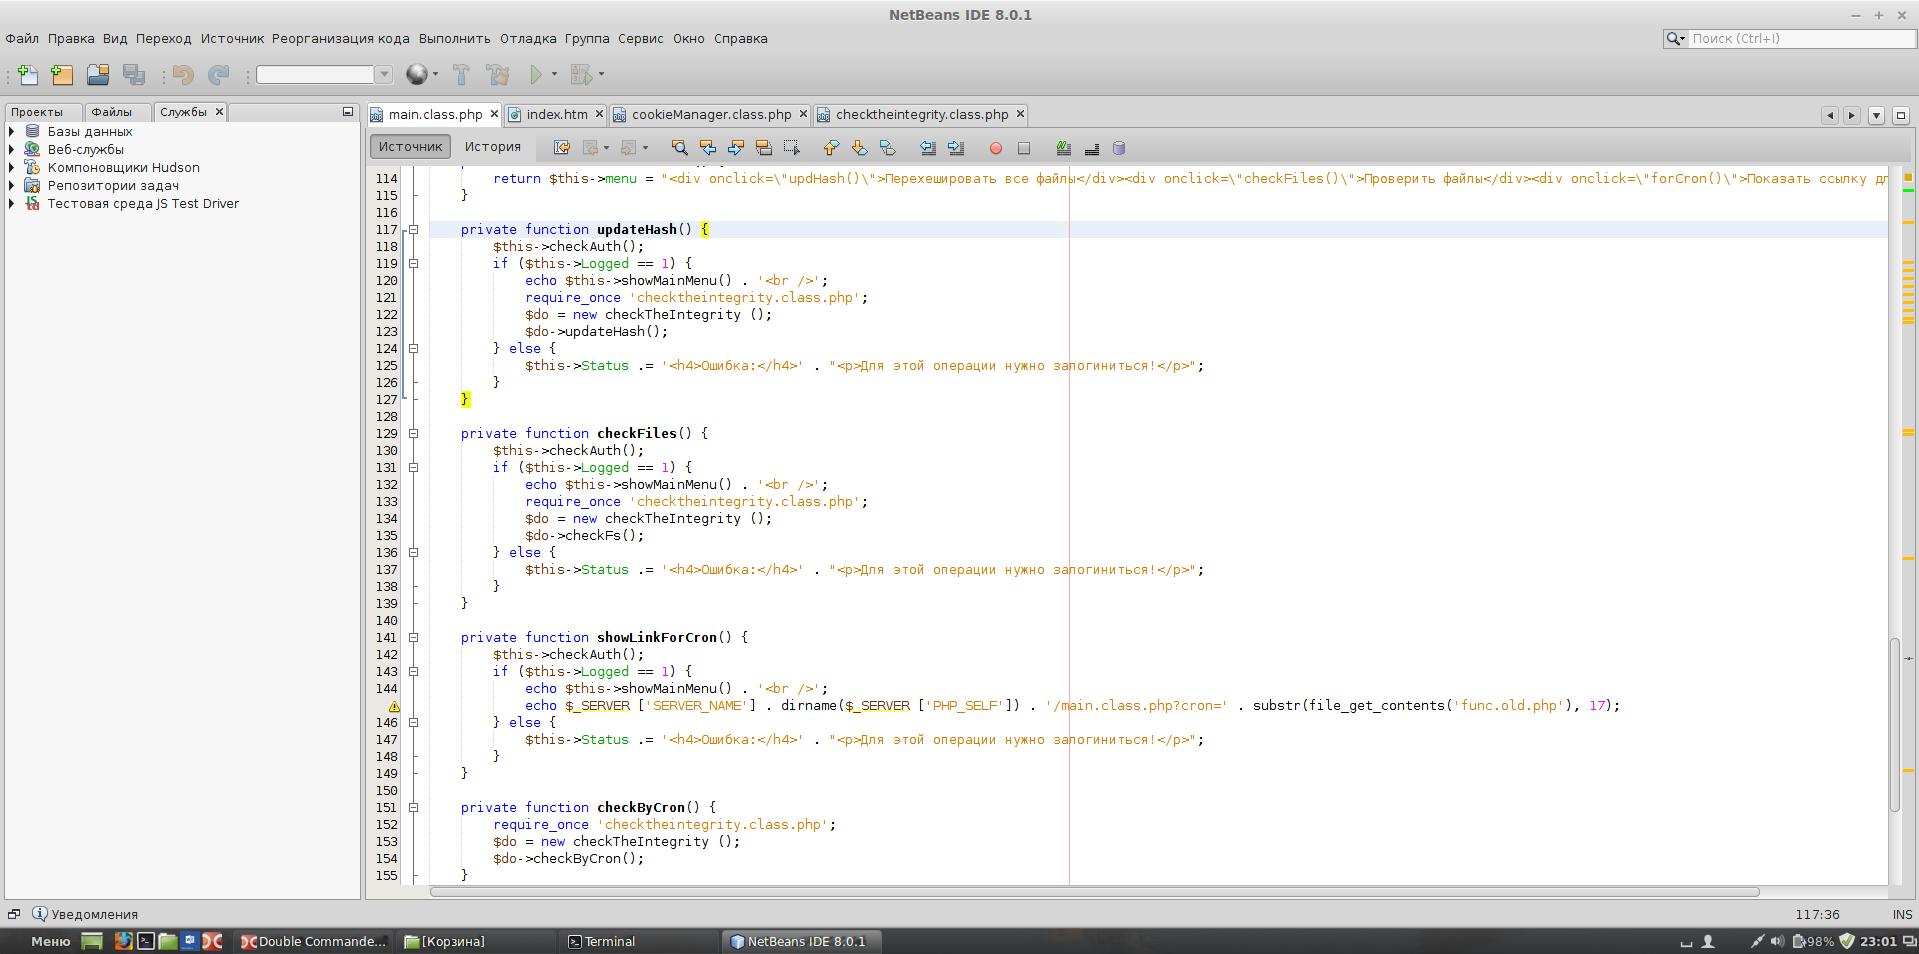This screenshot has height=954, width=1919.
Task: Collapse the updateHash function code fold
Action: click(x=413, y=230)
